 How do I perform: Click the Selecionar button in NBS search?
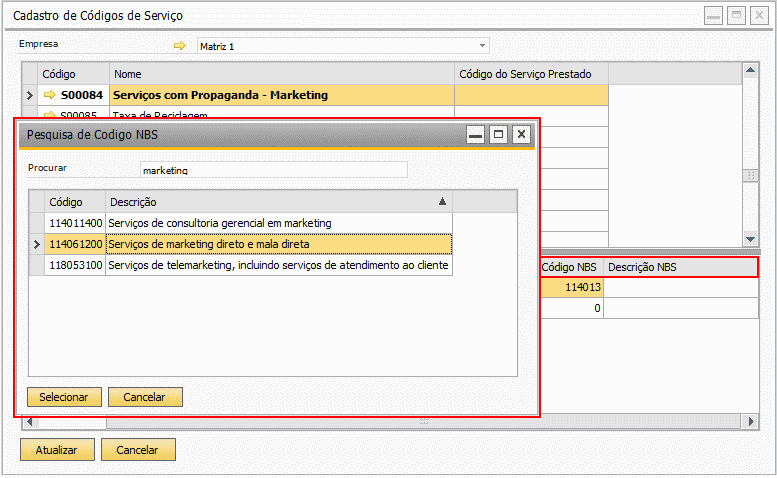pyautogui.click(x=64, y=397)
